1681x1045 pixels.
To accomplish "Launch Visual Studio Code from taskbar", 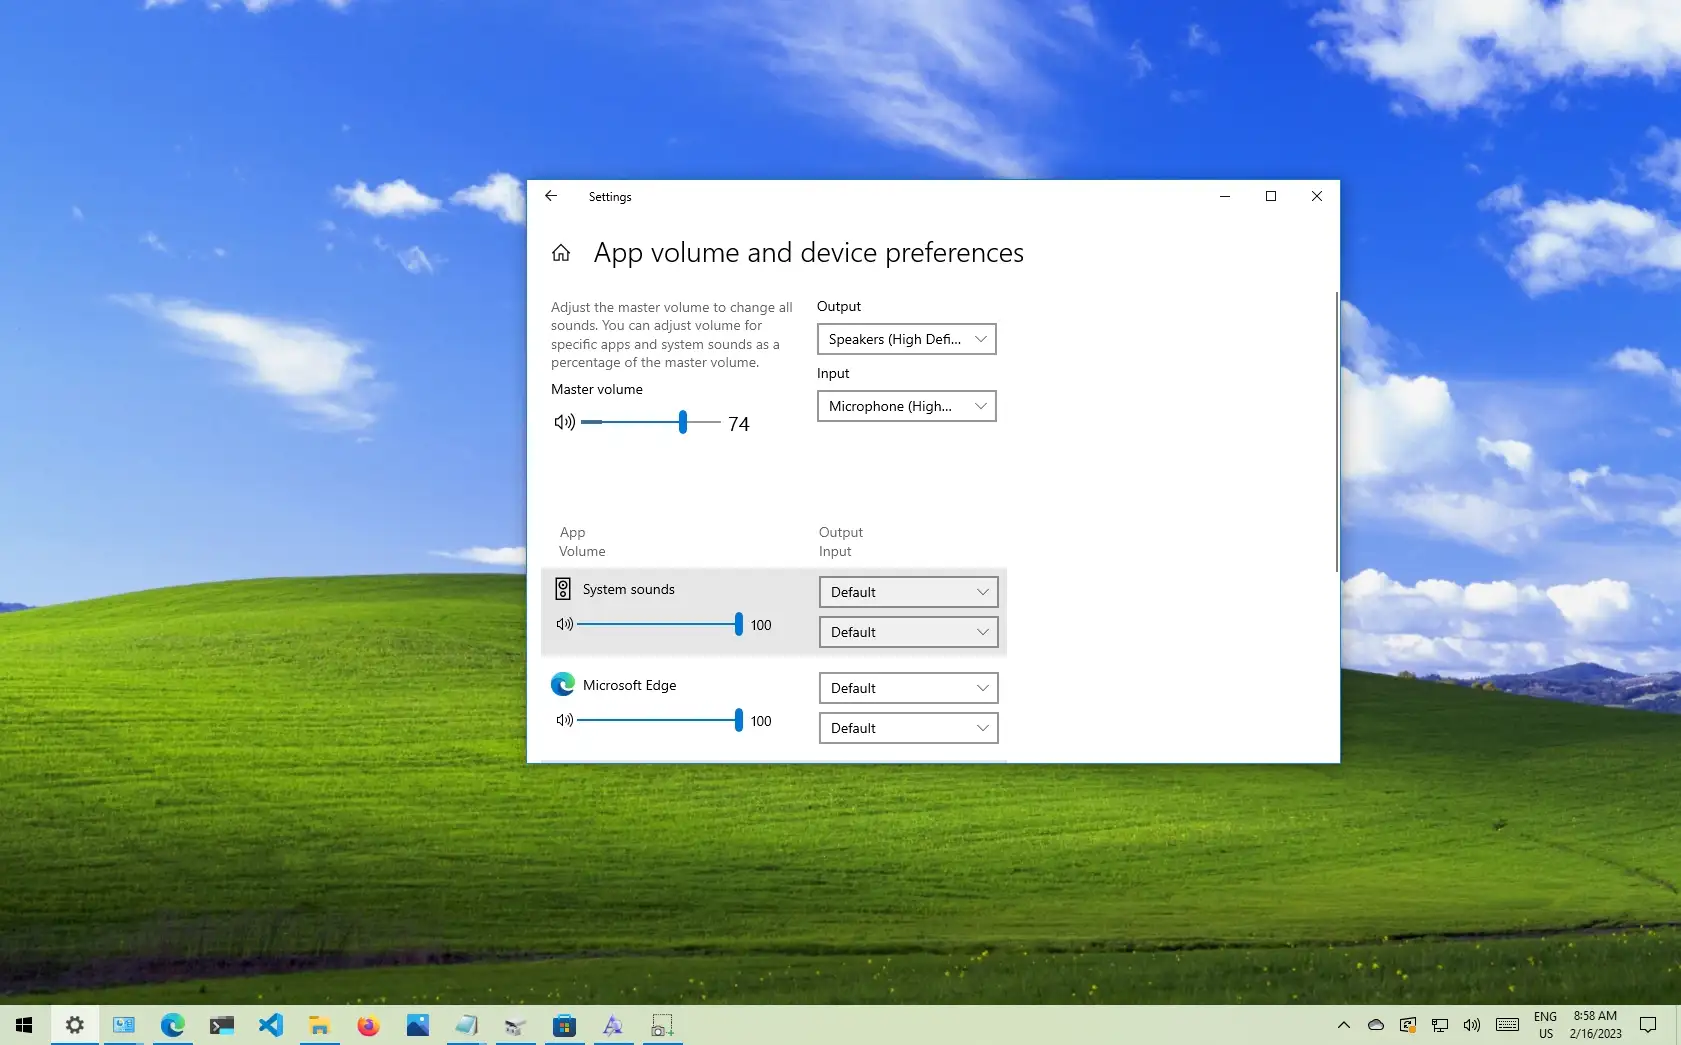I will point(271,1025).
